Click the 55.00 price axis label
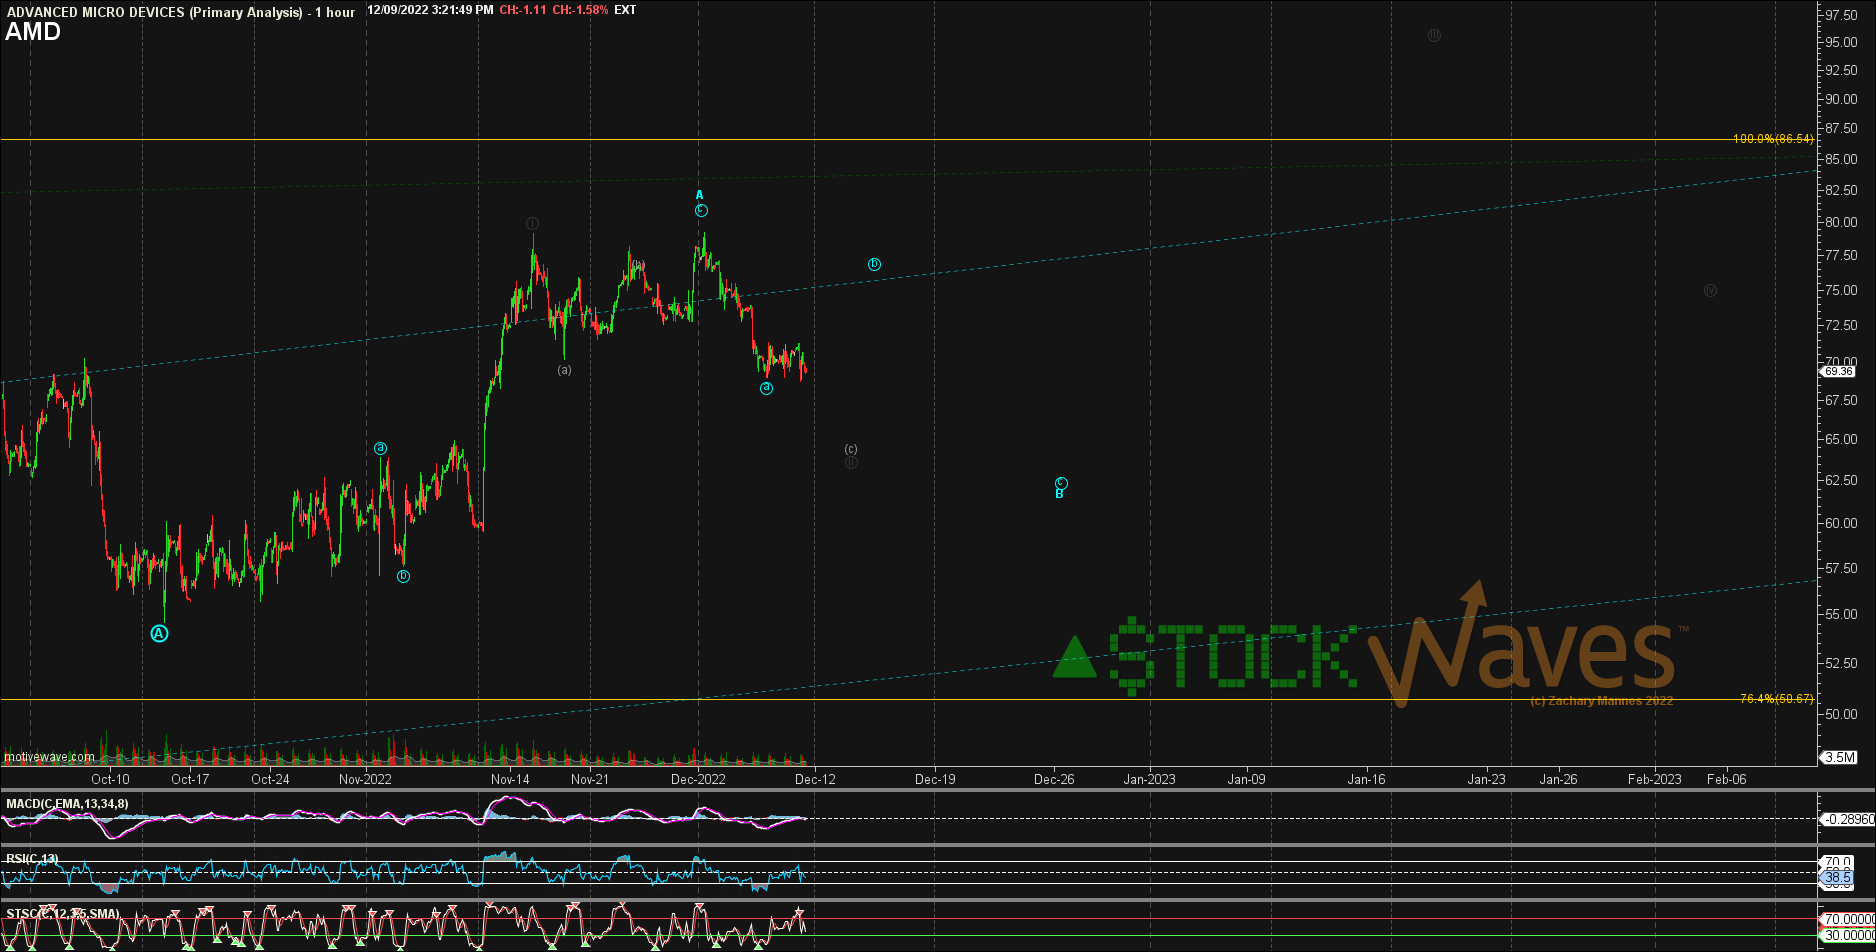Screen dimensions: 1876x952 click(1842, 614)
